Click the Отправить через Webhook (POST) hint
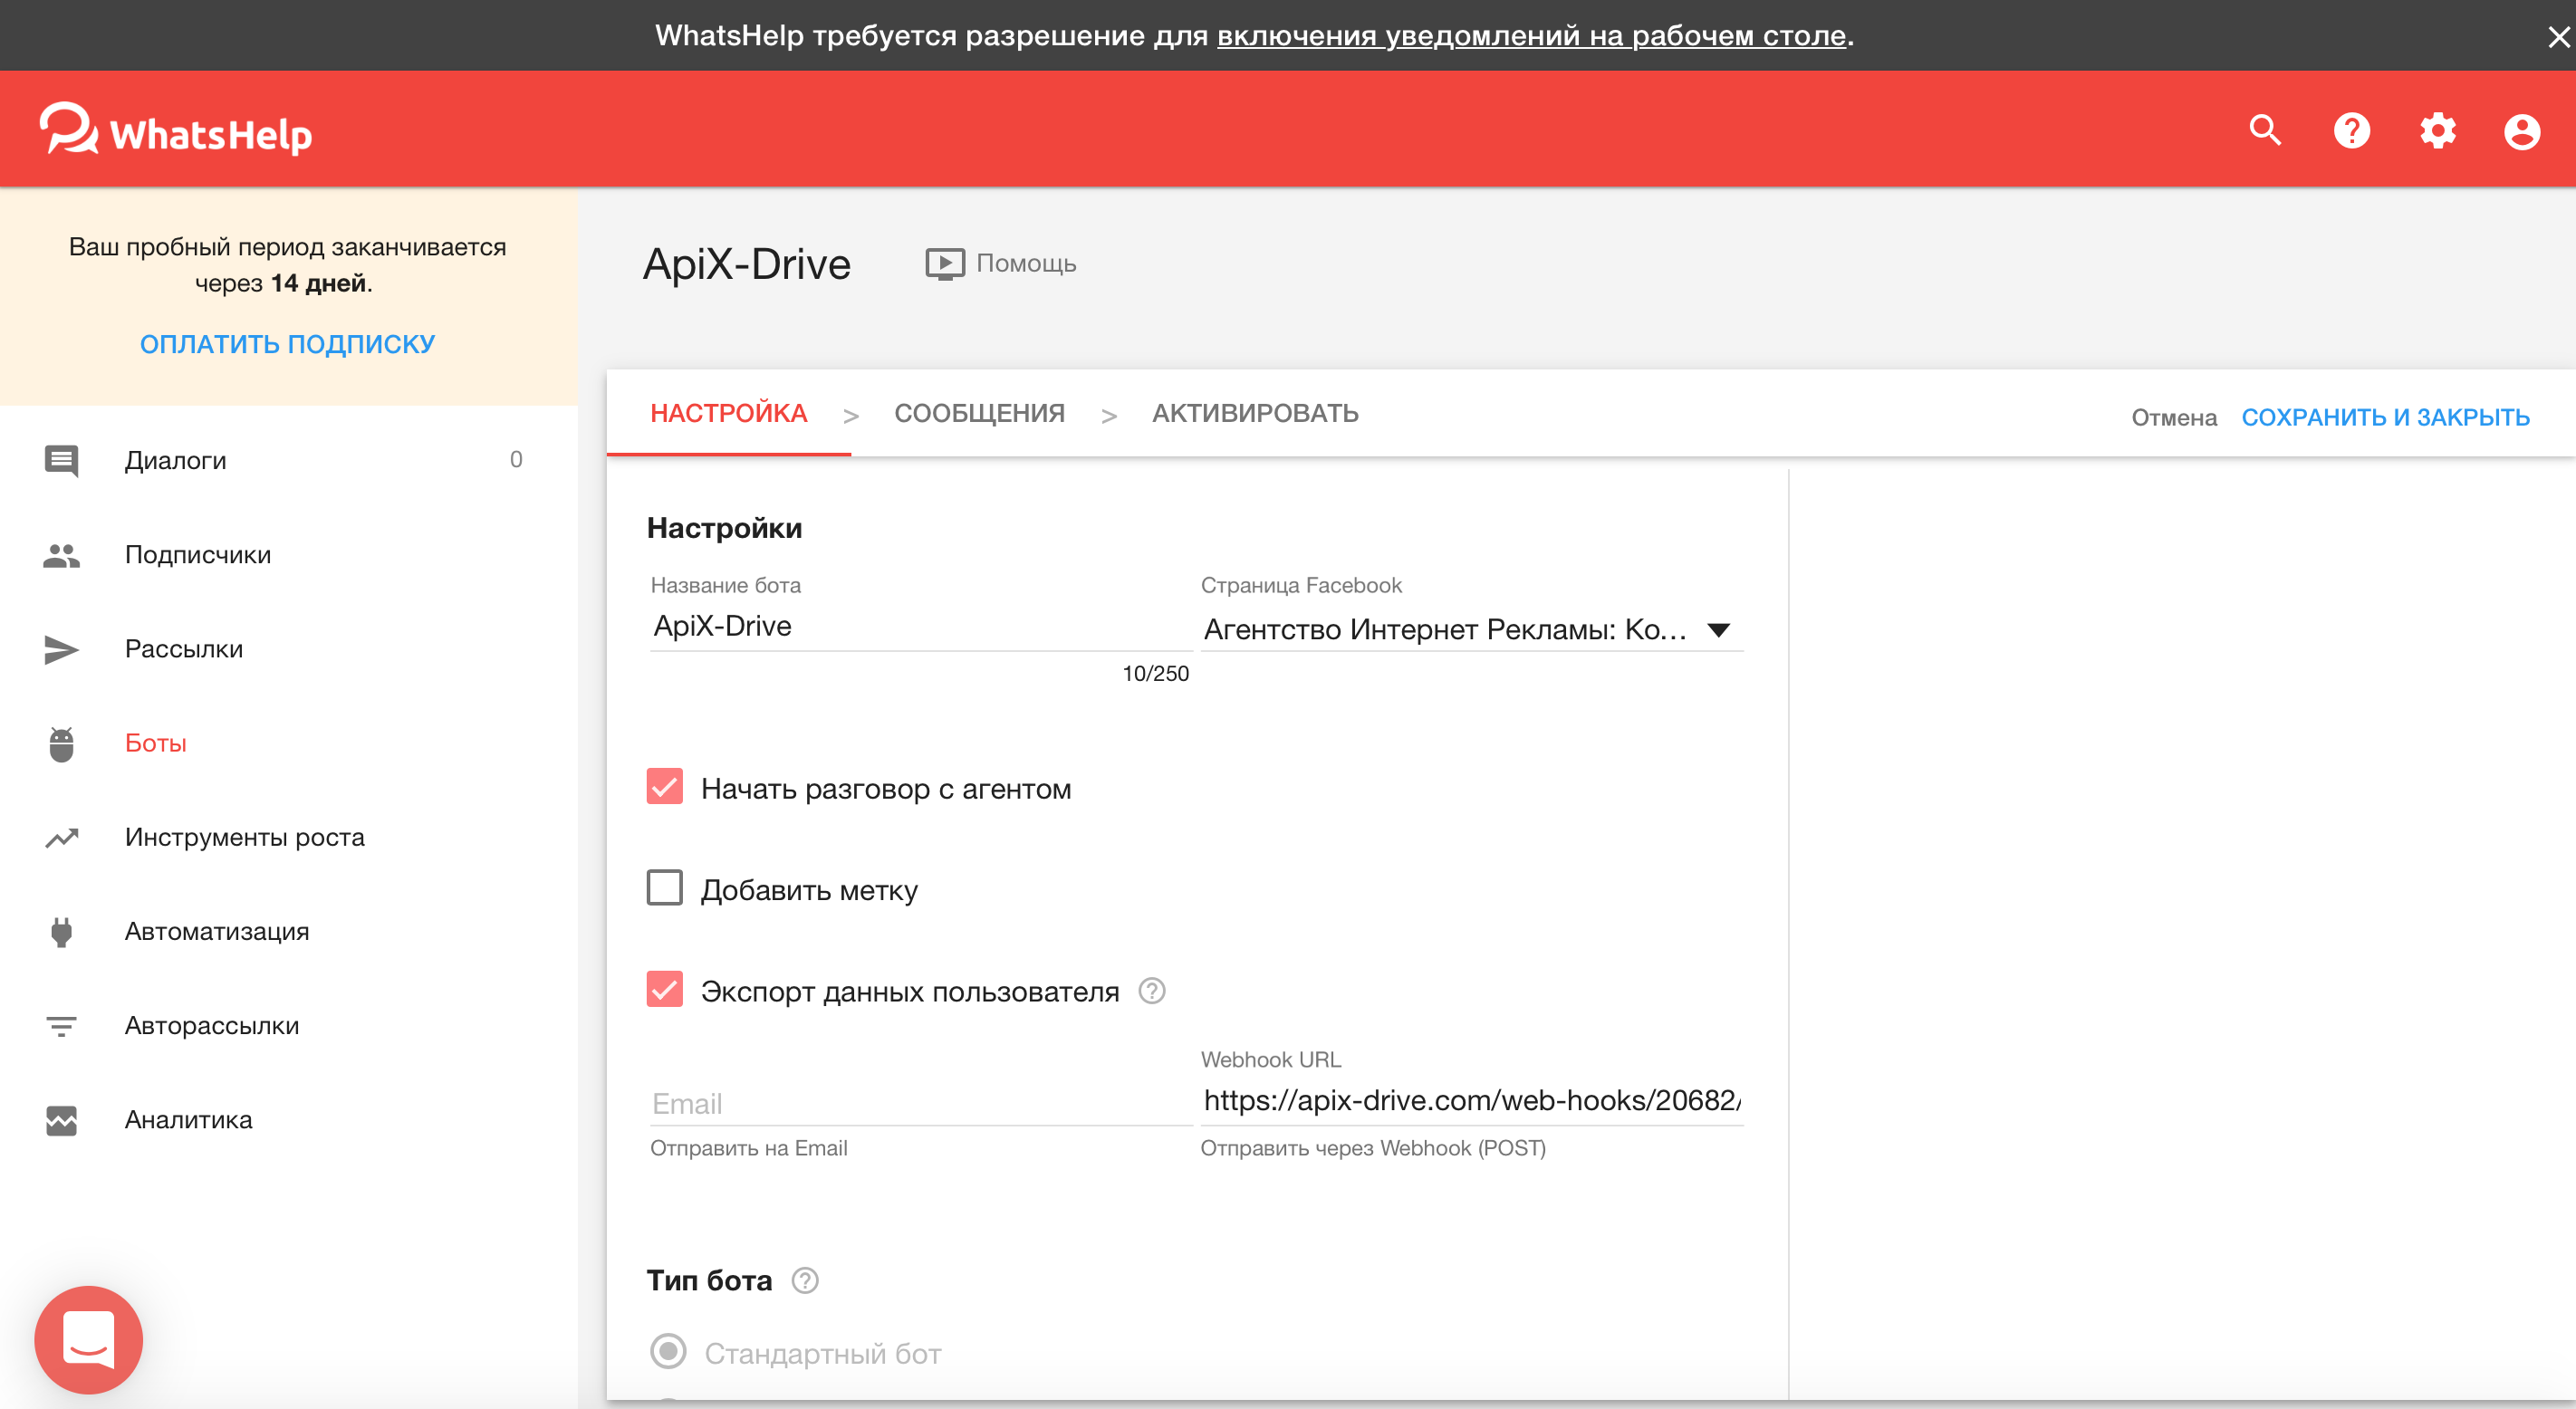Screen dimensions: 2576x1409 (x=1373, y=1148)
